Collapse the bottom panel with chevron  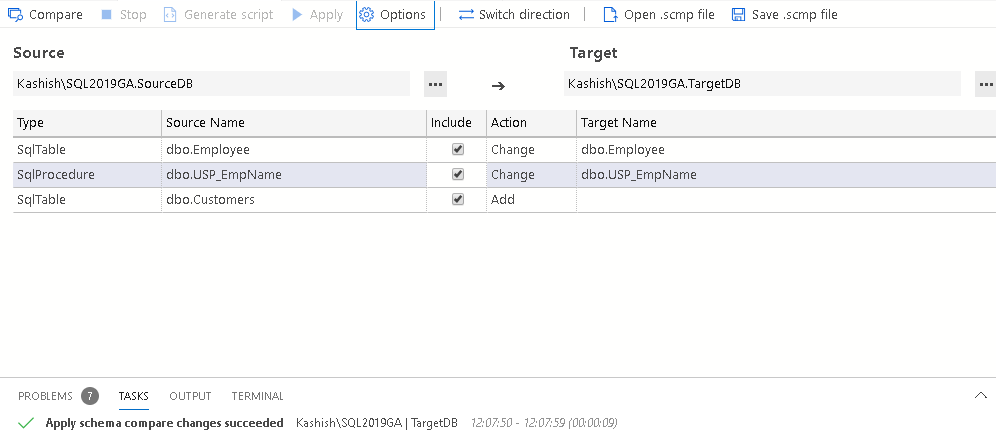pos(980,395)
